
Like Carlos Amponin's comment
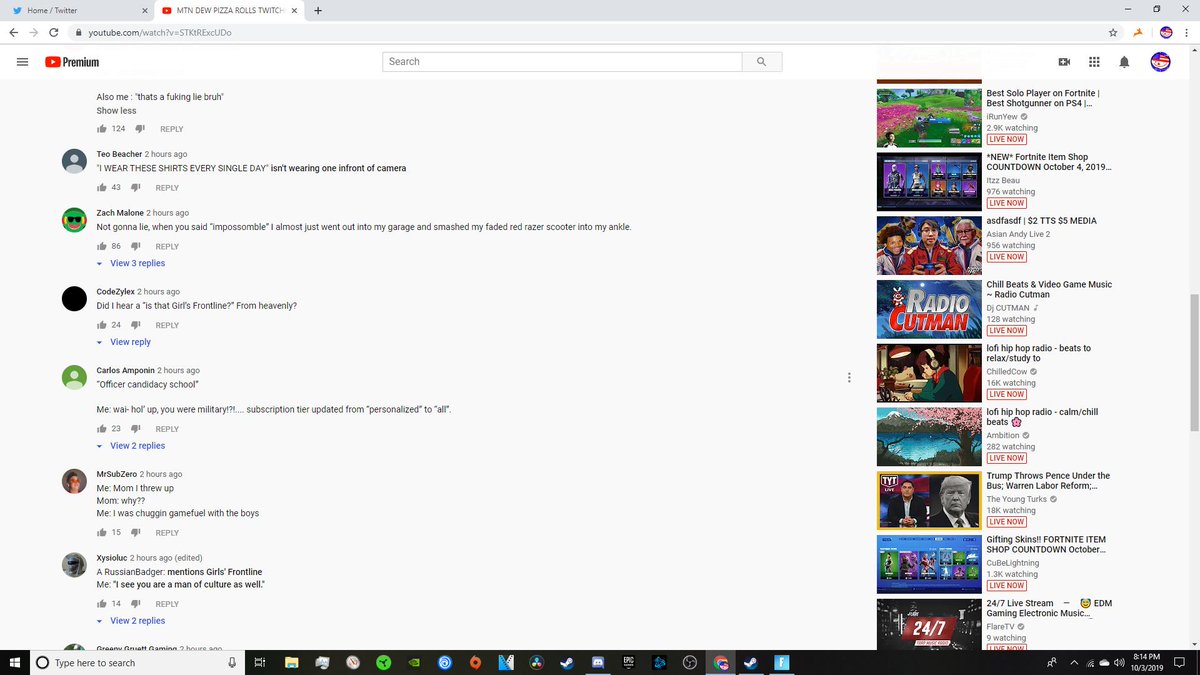[102, 429]
